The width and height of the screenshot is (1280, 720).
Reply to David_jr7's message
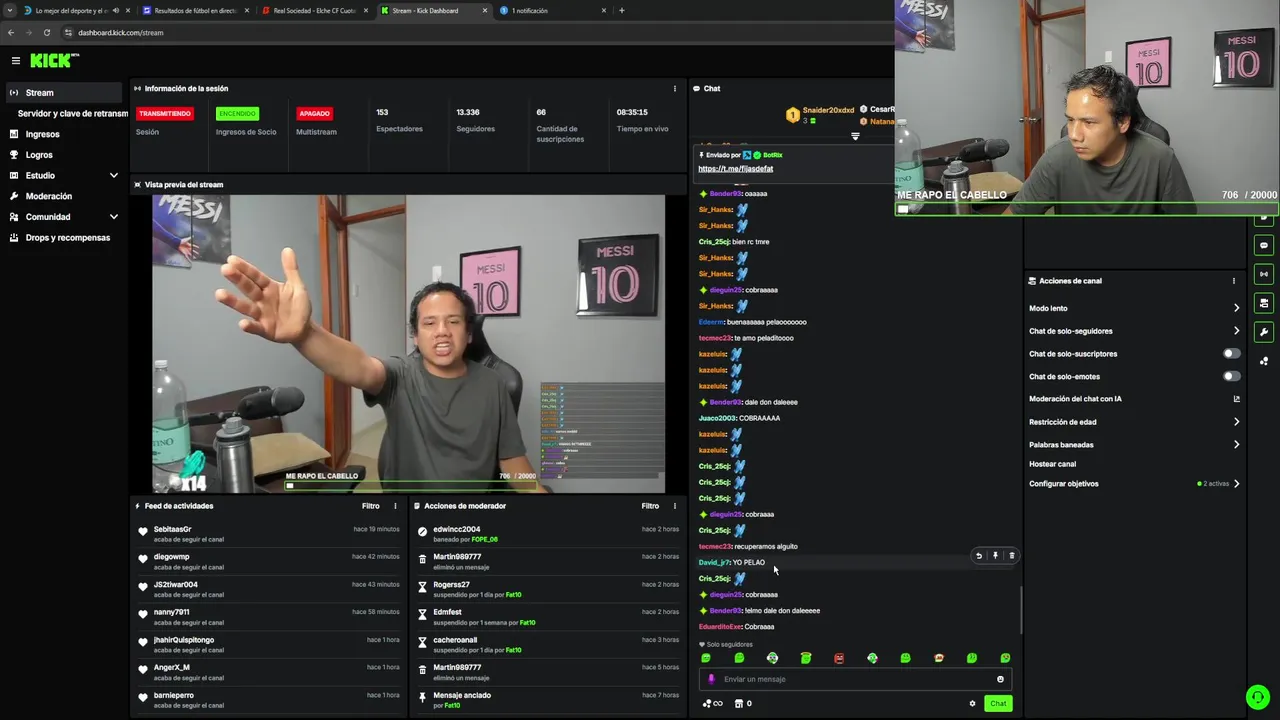coord(979,555)
